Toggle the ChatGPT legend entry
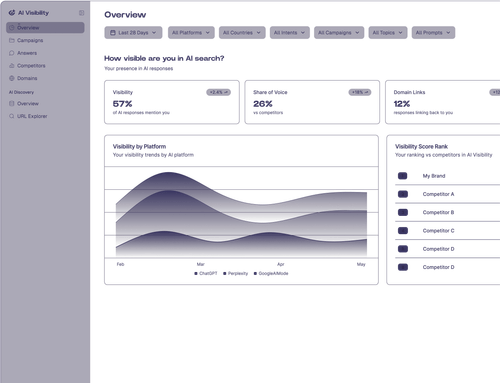Image resolution: width=500 pixels, height=383 pixels. [x=206, y=273]
